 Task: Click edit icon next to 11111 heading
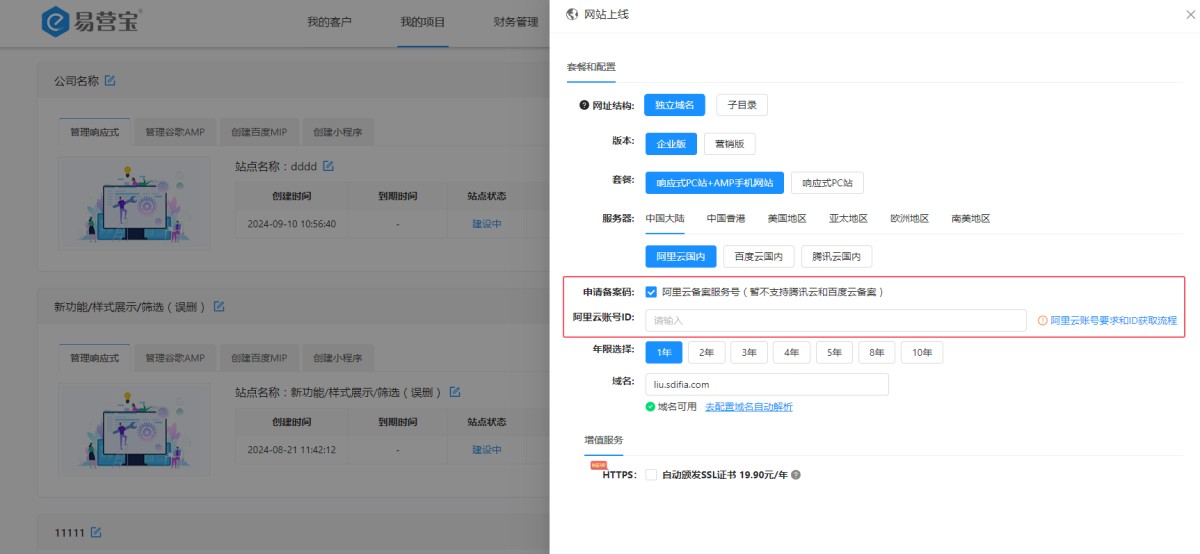click(x=96, y=532)
